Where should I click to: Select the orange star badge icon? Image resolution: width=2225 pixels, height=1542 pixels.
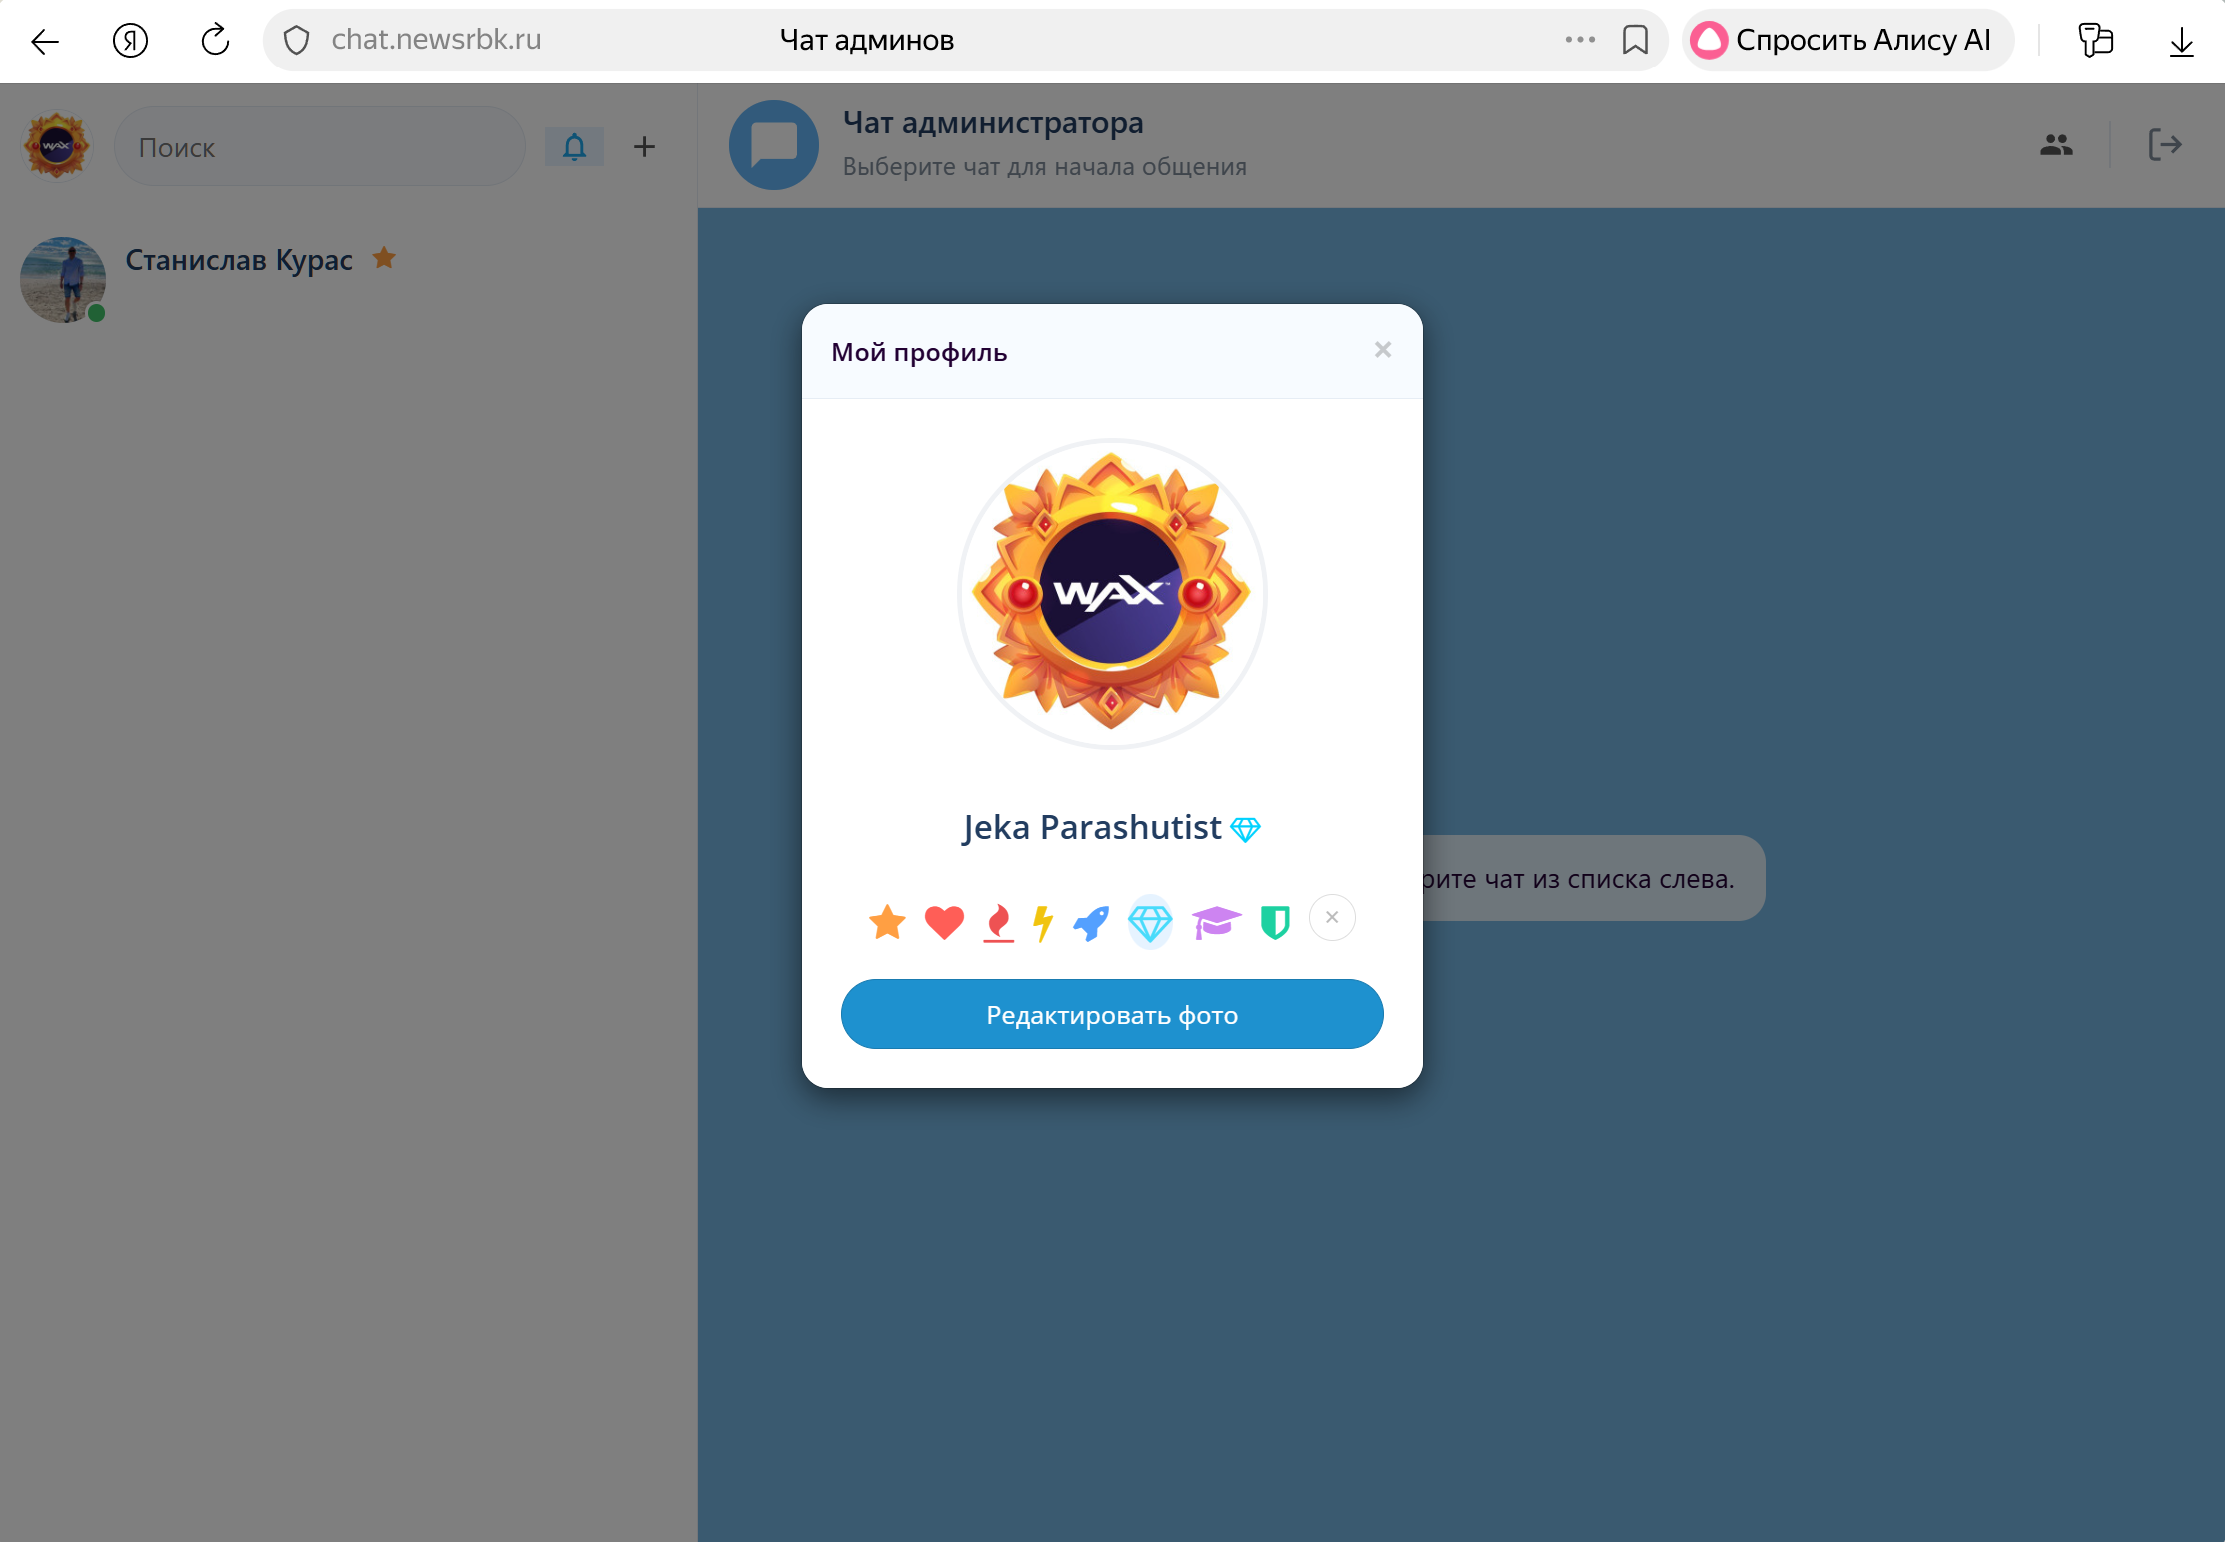(x=887, y=921)
